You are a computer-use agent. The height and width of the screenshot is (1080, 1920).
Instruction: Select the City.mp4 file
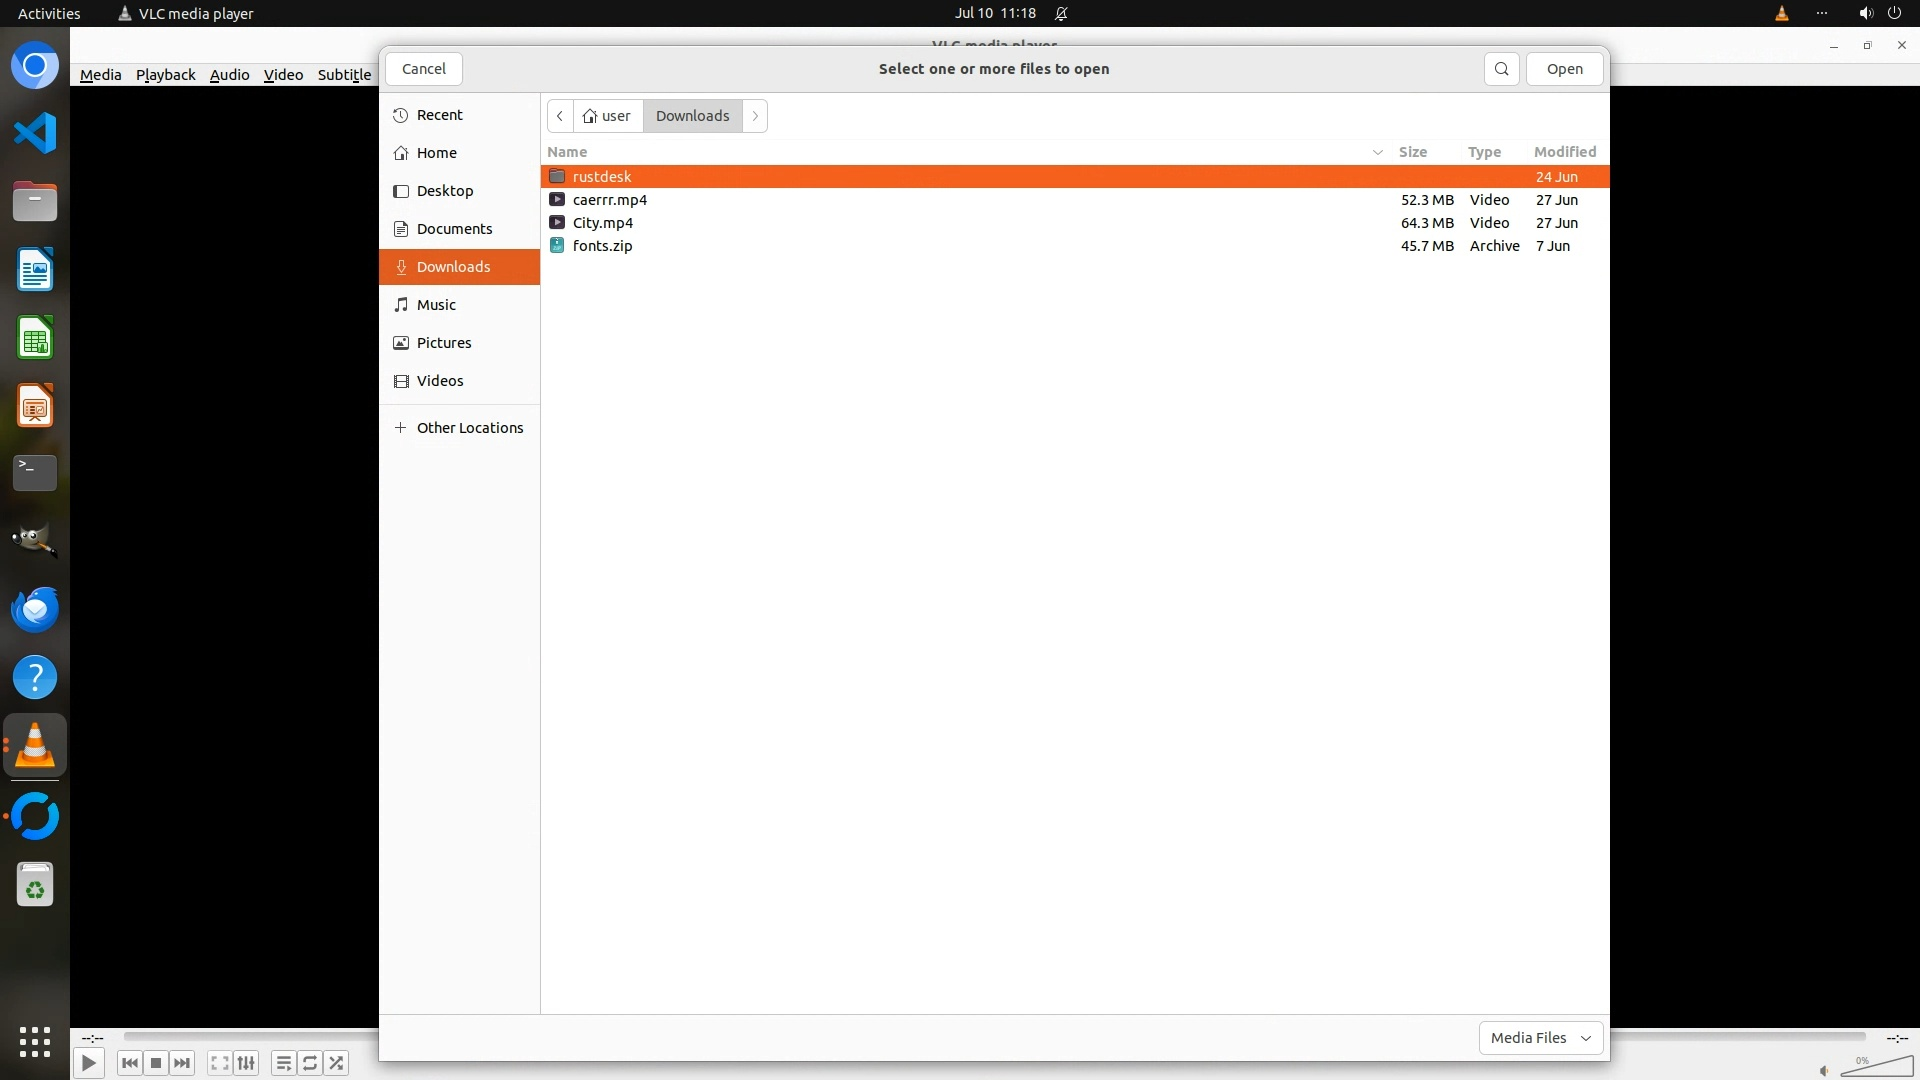[x=602, y=223]
